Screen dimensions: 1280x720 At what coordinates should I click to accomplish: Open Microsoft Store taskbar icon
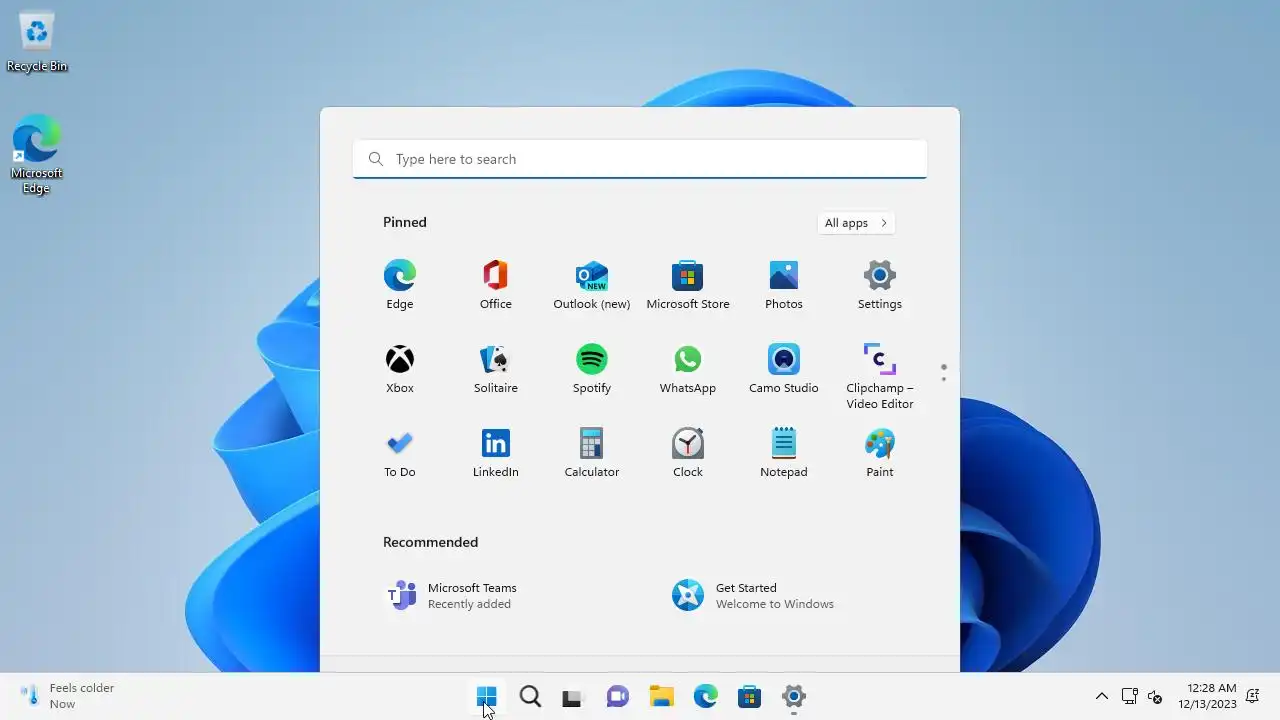pos(749,696)
